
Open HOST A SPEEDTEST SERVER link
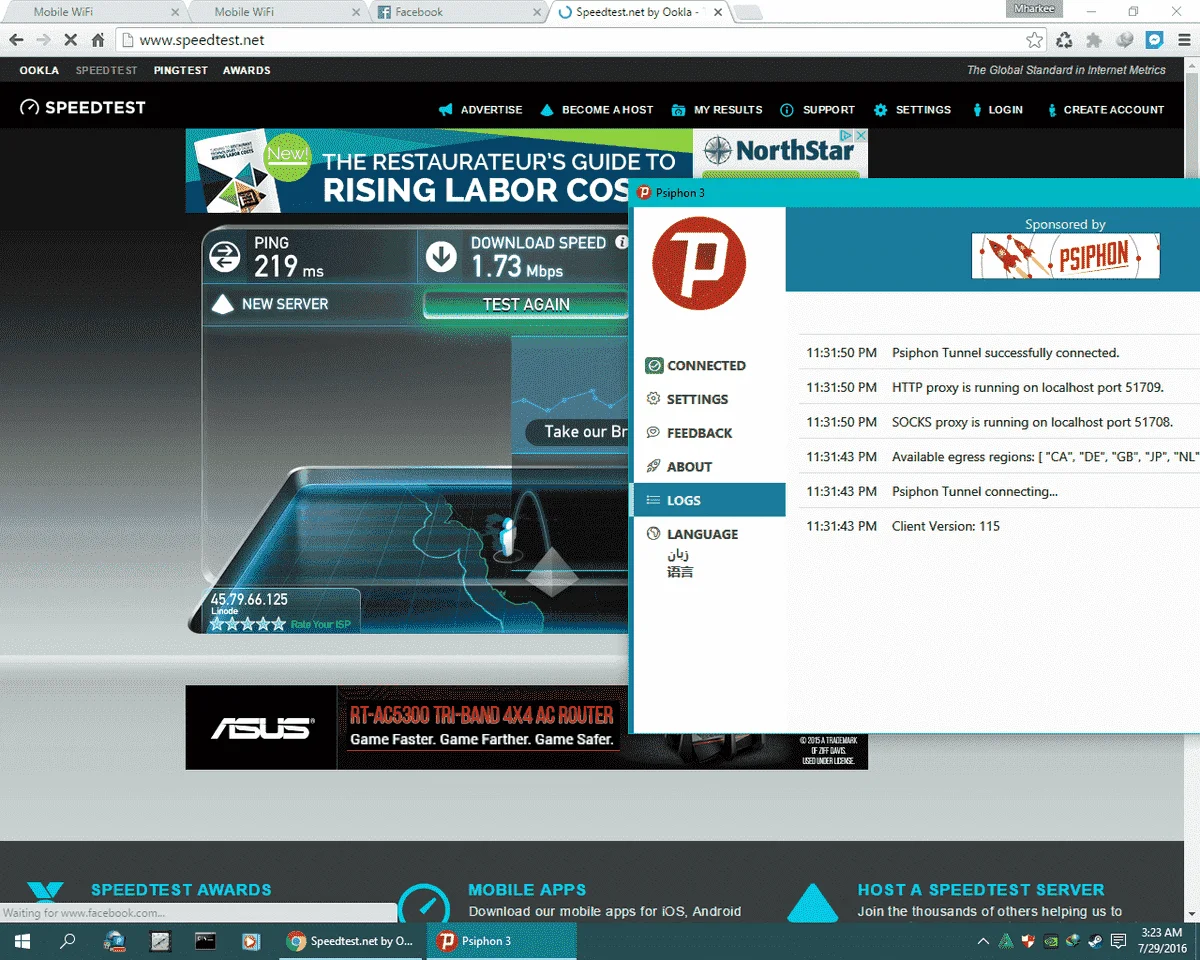point(981,889)
